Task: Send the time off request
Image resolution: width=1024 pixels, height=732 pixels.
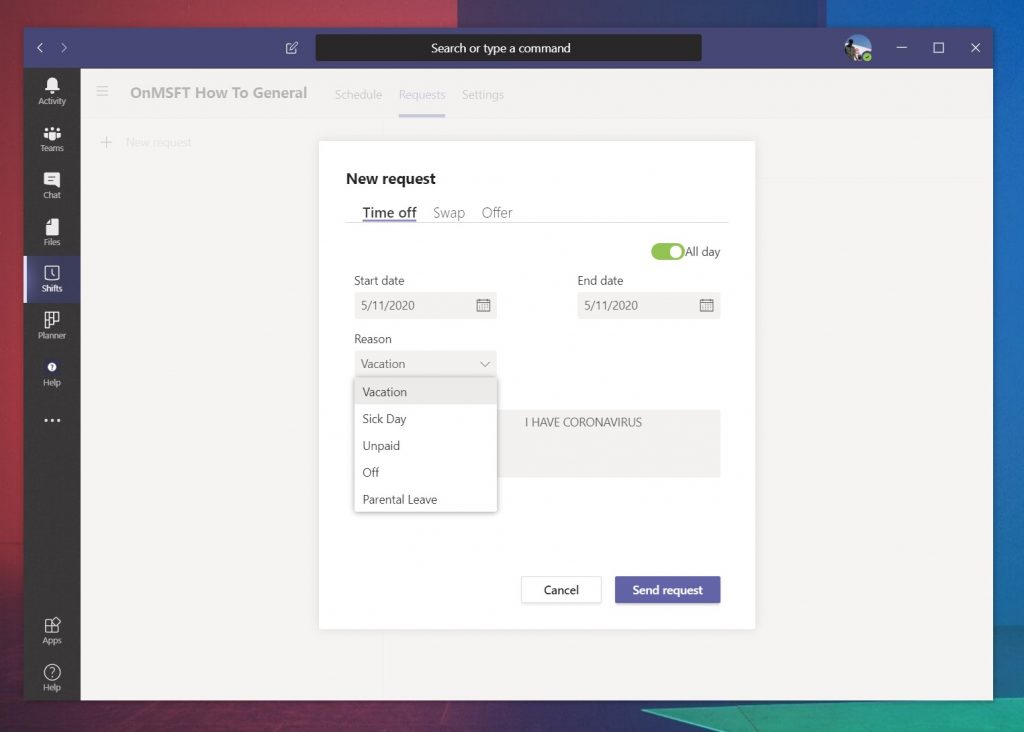Action: [x=667, y=590]
